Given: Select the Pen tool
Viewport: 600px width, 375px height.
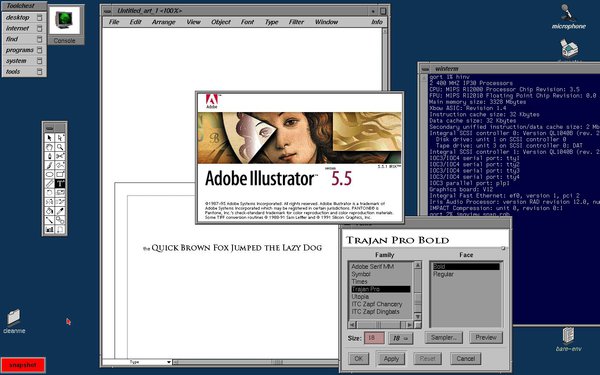Looking at the screenshot, I should [x=49, y=156].
